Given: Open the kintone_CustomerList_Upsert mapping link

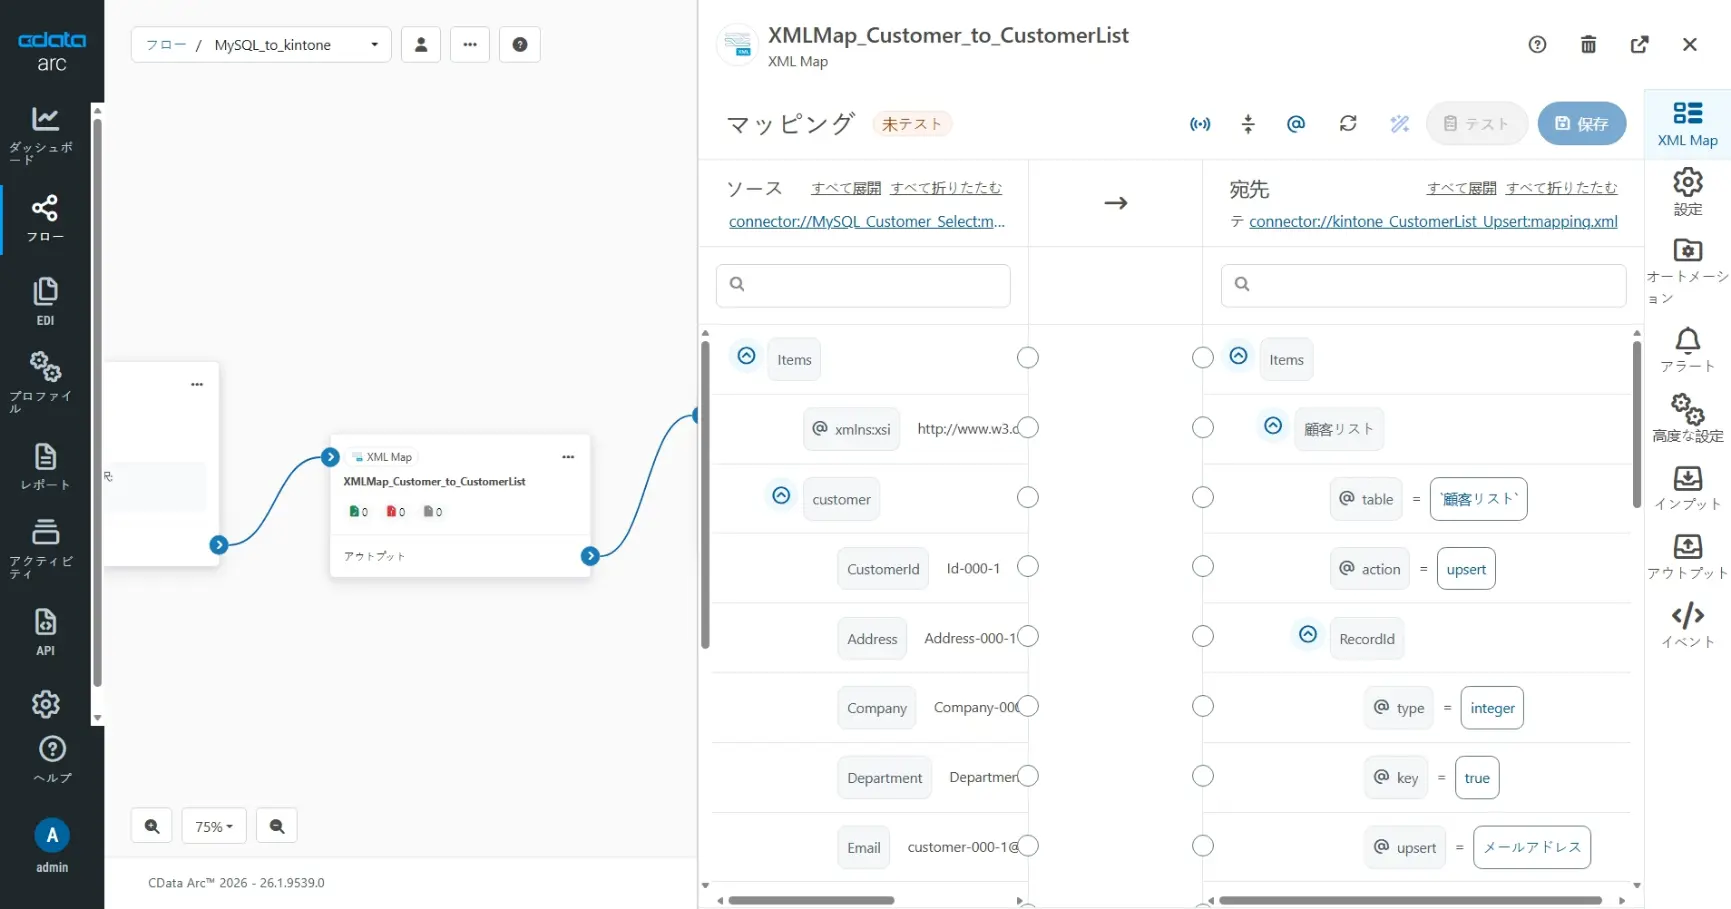Looking at the screenshot, I should (1433, 222).
